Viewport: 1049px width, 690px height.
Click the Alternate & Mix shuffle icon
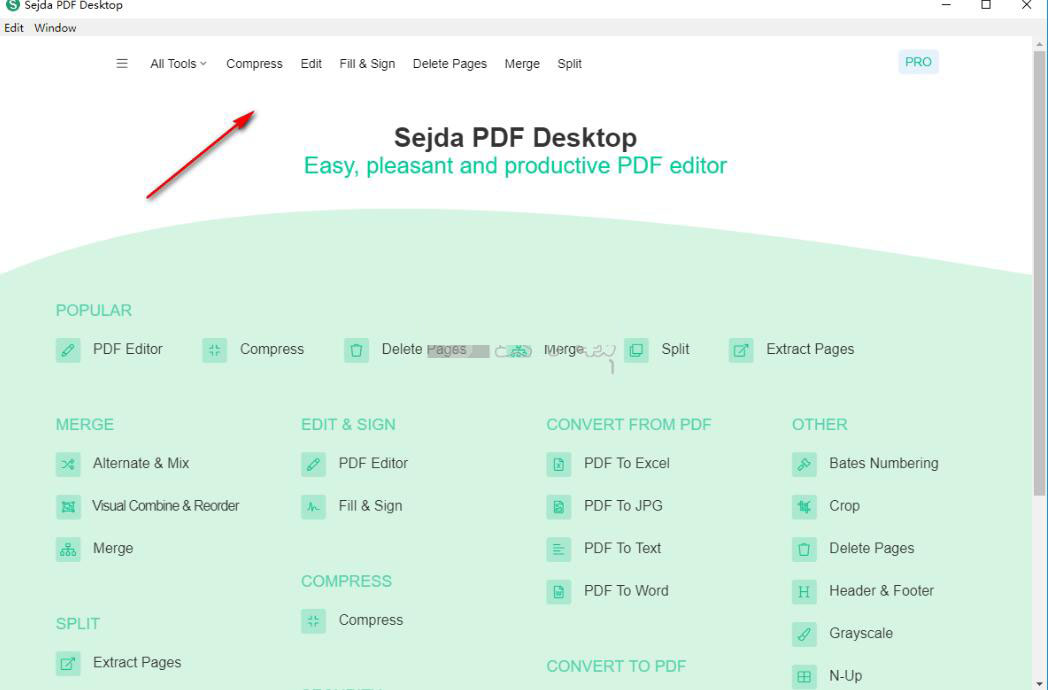(68, 464)
